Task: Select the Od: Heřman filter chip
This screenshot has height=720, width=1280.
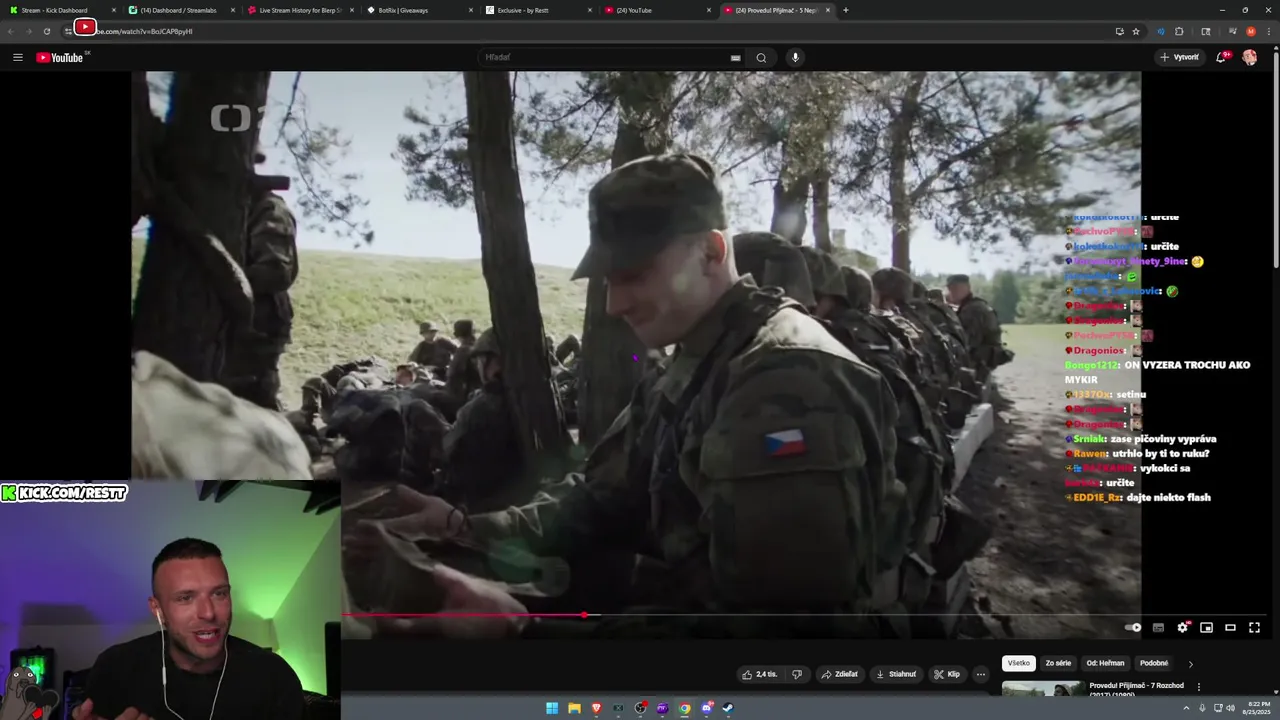Action: coord(1105,663)
